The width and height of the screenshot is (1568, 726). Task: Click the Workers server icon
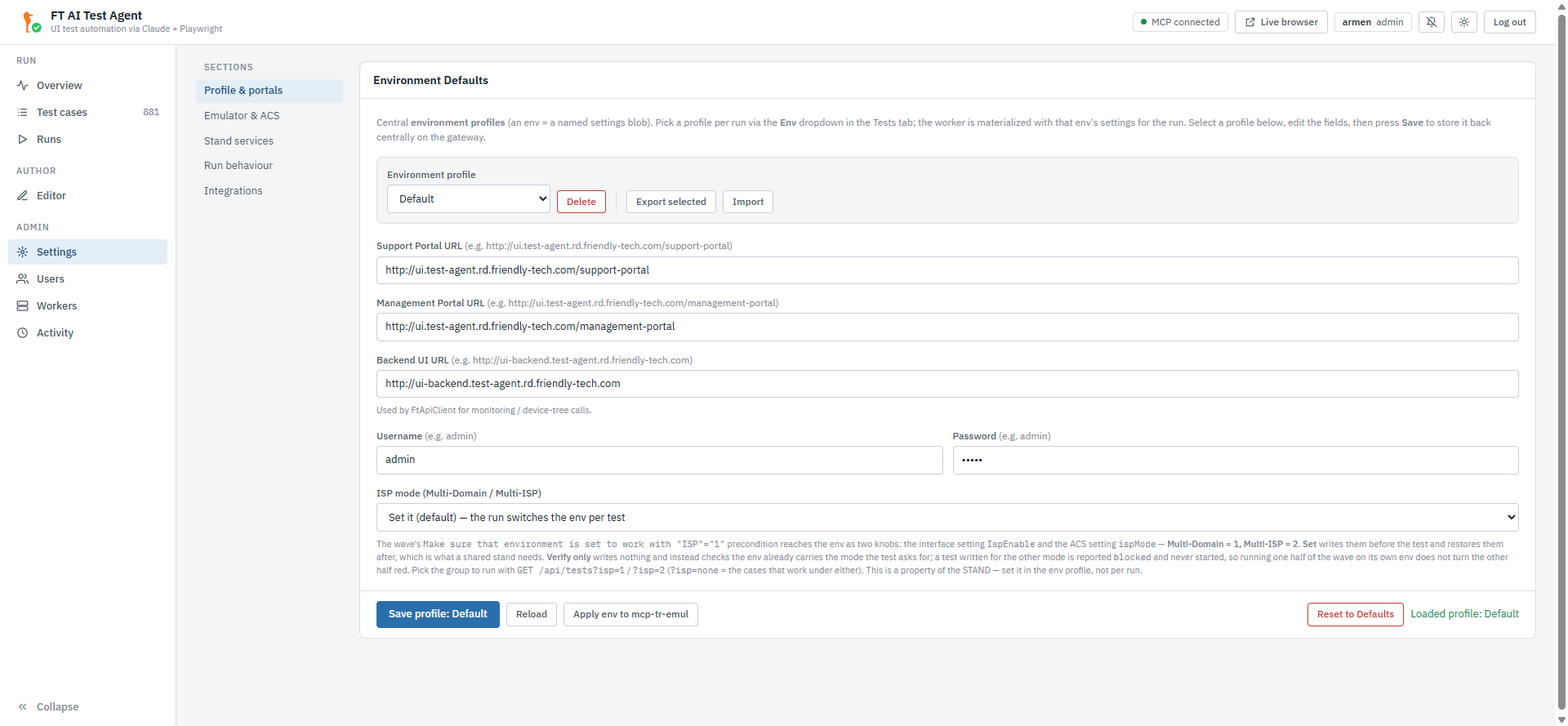[22, 306]
